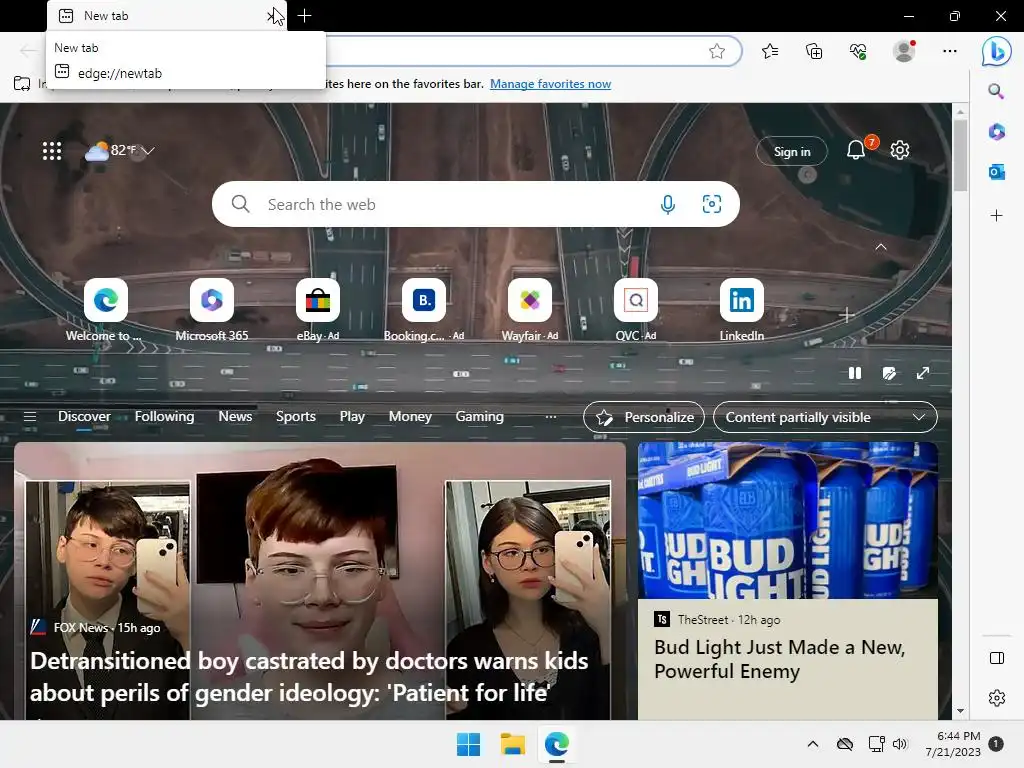Add a new quick link site
1024x768 pixels.
(846, 315)
